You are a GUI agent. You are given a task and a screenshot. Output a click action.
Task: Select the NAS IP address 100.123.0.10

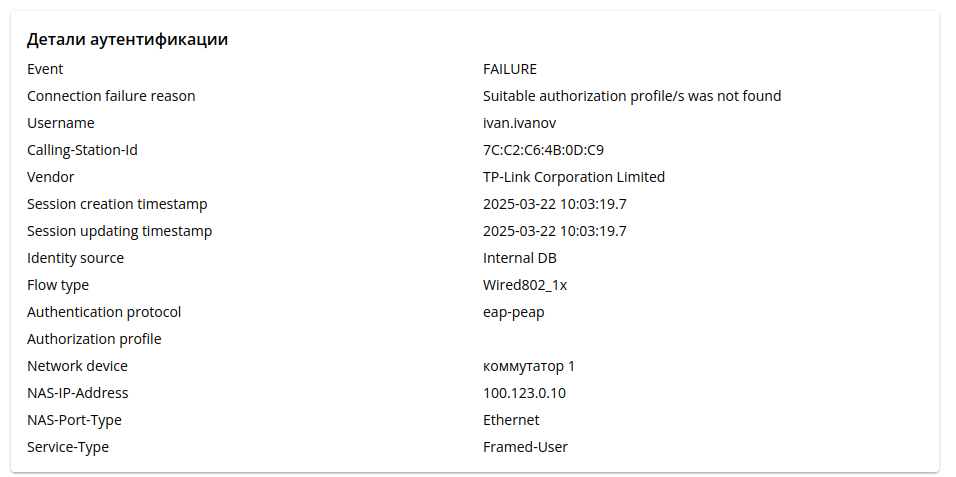click(x=524, y=393)
